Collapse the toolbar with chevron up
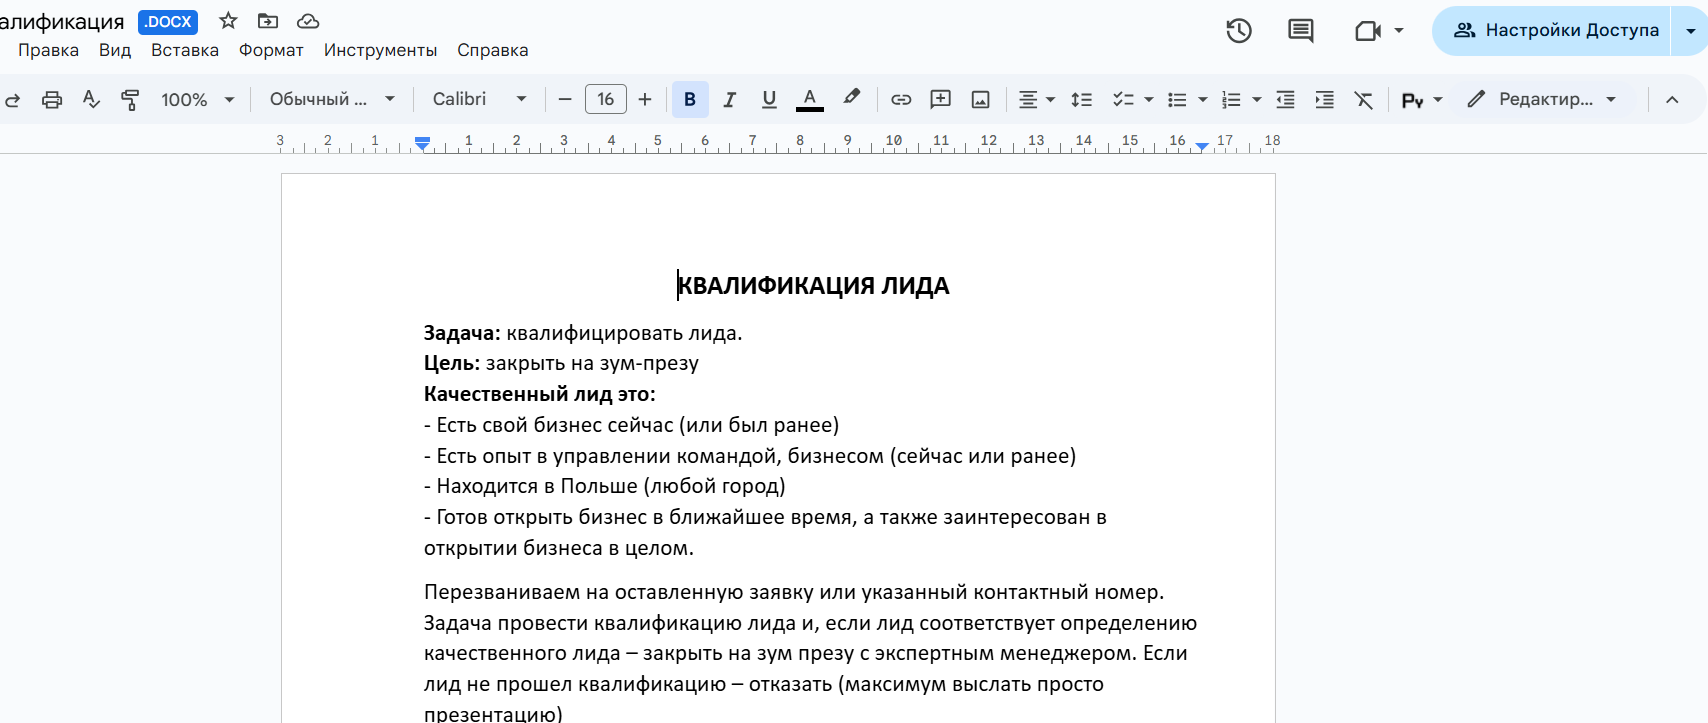Image resolution: width=1708 pixels, height=723 pixels. pyautogui.click(x=1672, y=99)
